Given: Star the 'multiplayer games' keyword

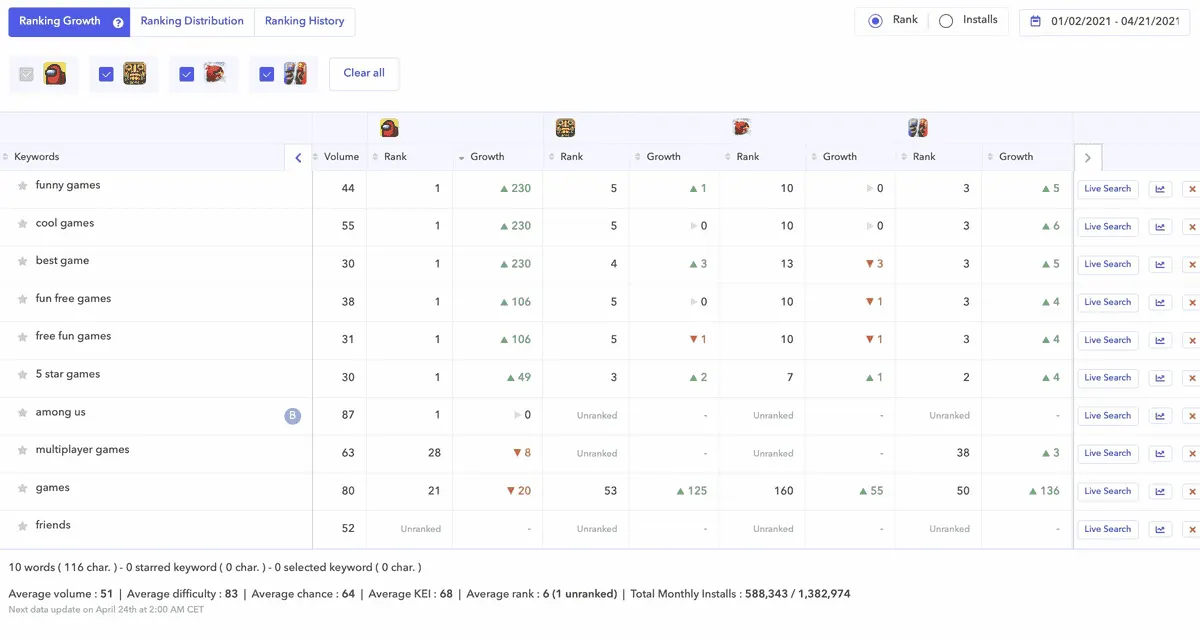Looking at the screenshot, I should tap(22, 451).
